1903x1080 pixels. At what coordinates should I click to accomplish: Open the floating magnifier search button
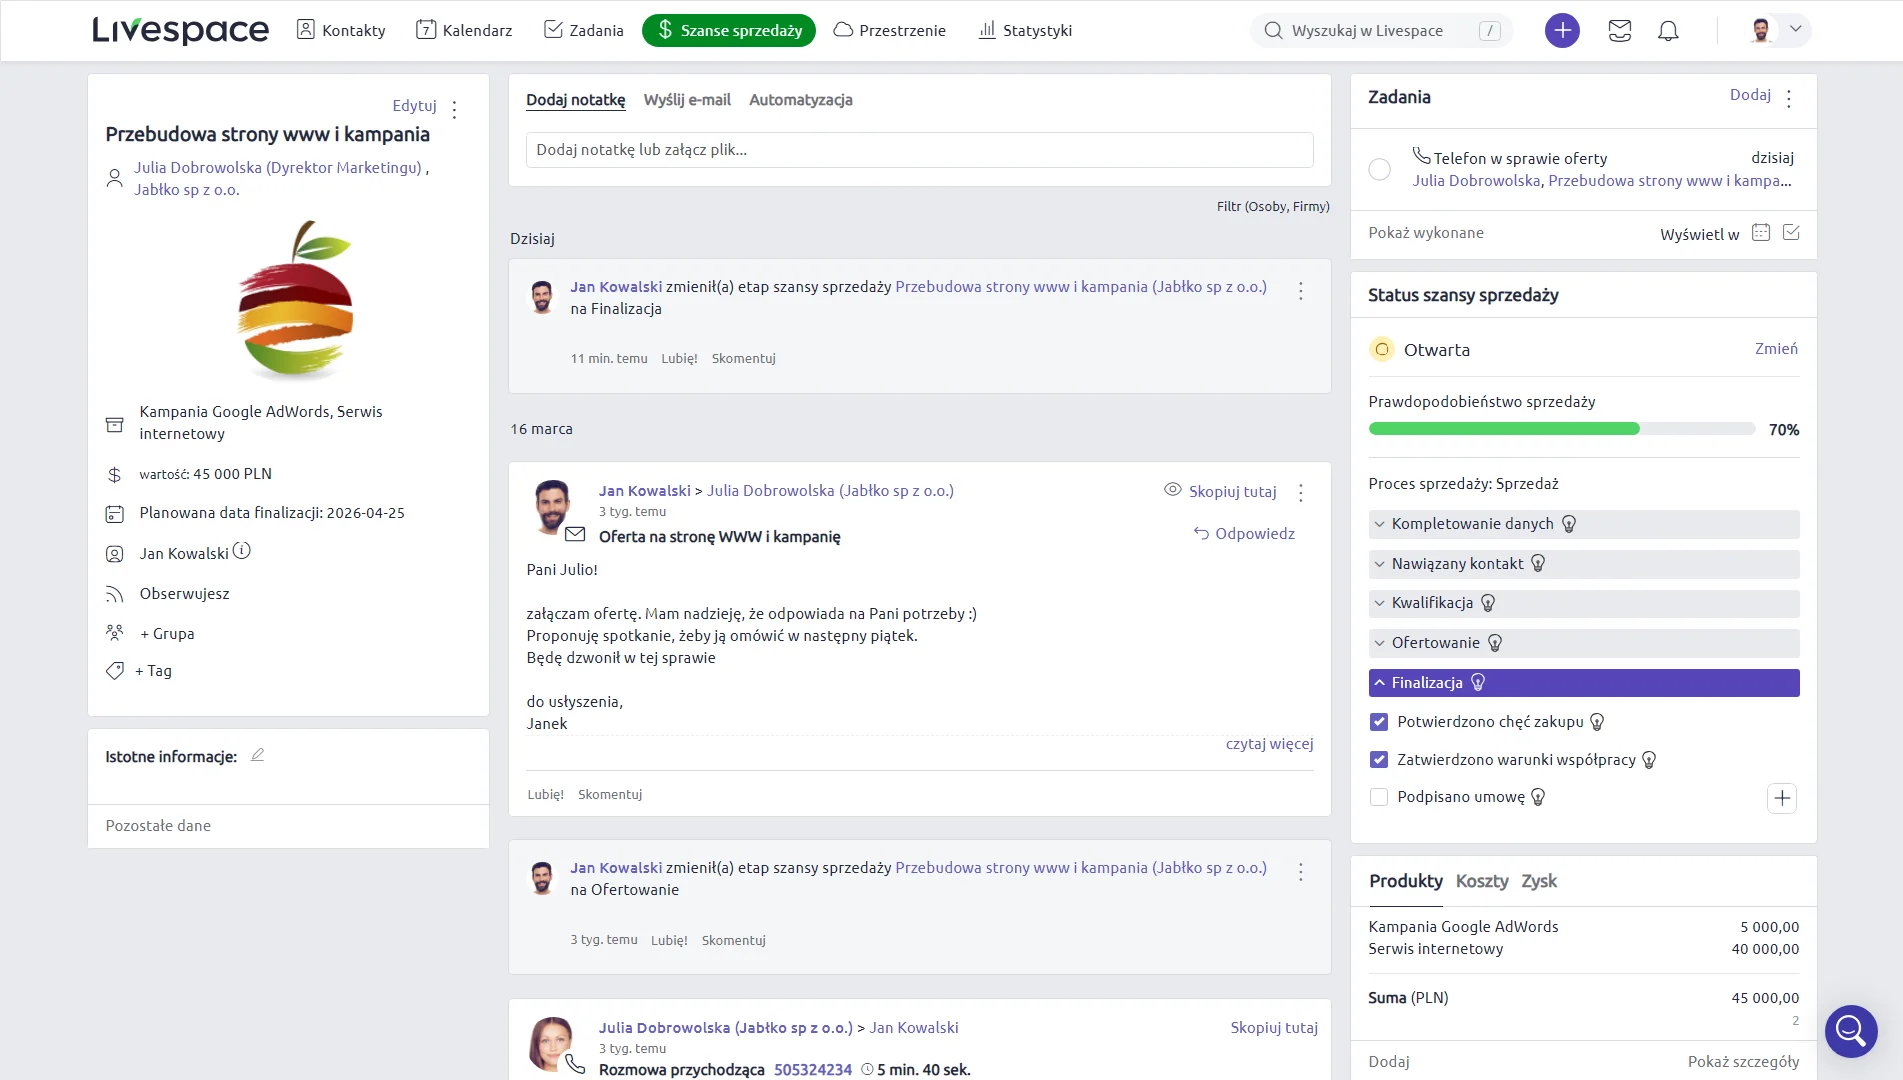click(1851, 1031)
